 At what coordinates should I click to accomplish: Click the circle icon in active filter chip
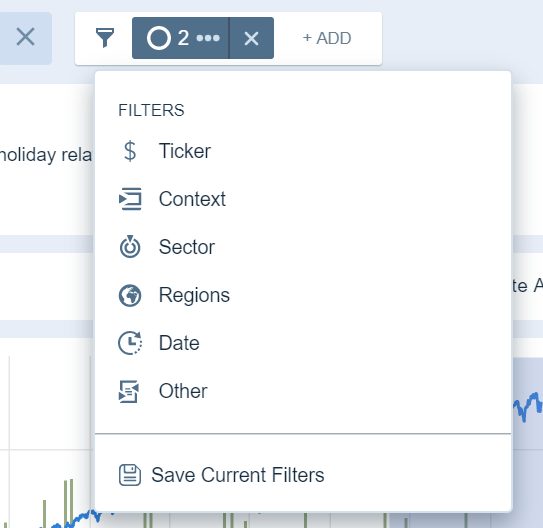[x=159, y=38]
